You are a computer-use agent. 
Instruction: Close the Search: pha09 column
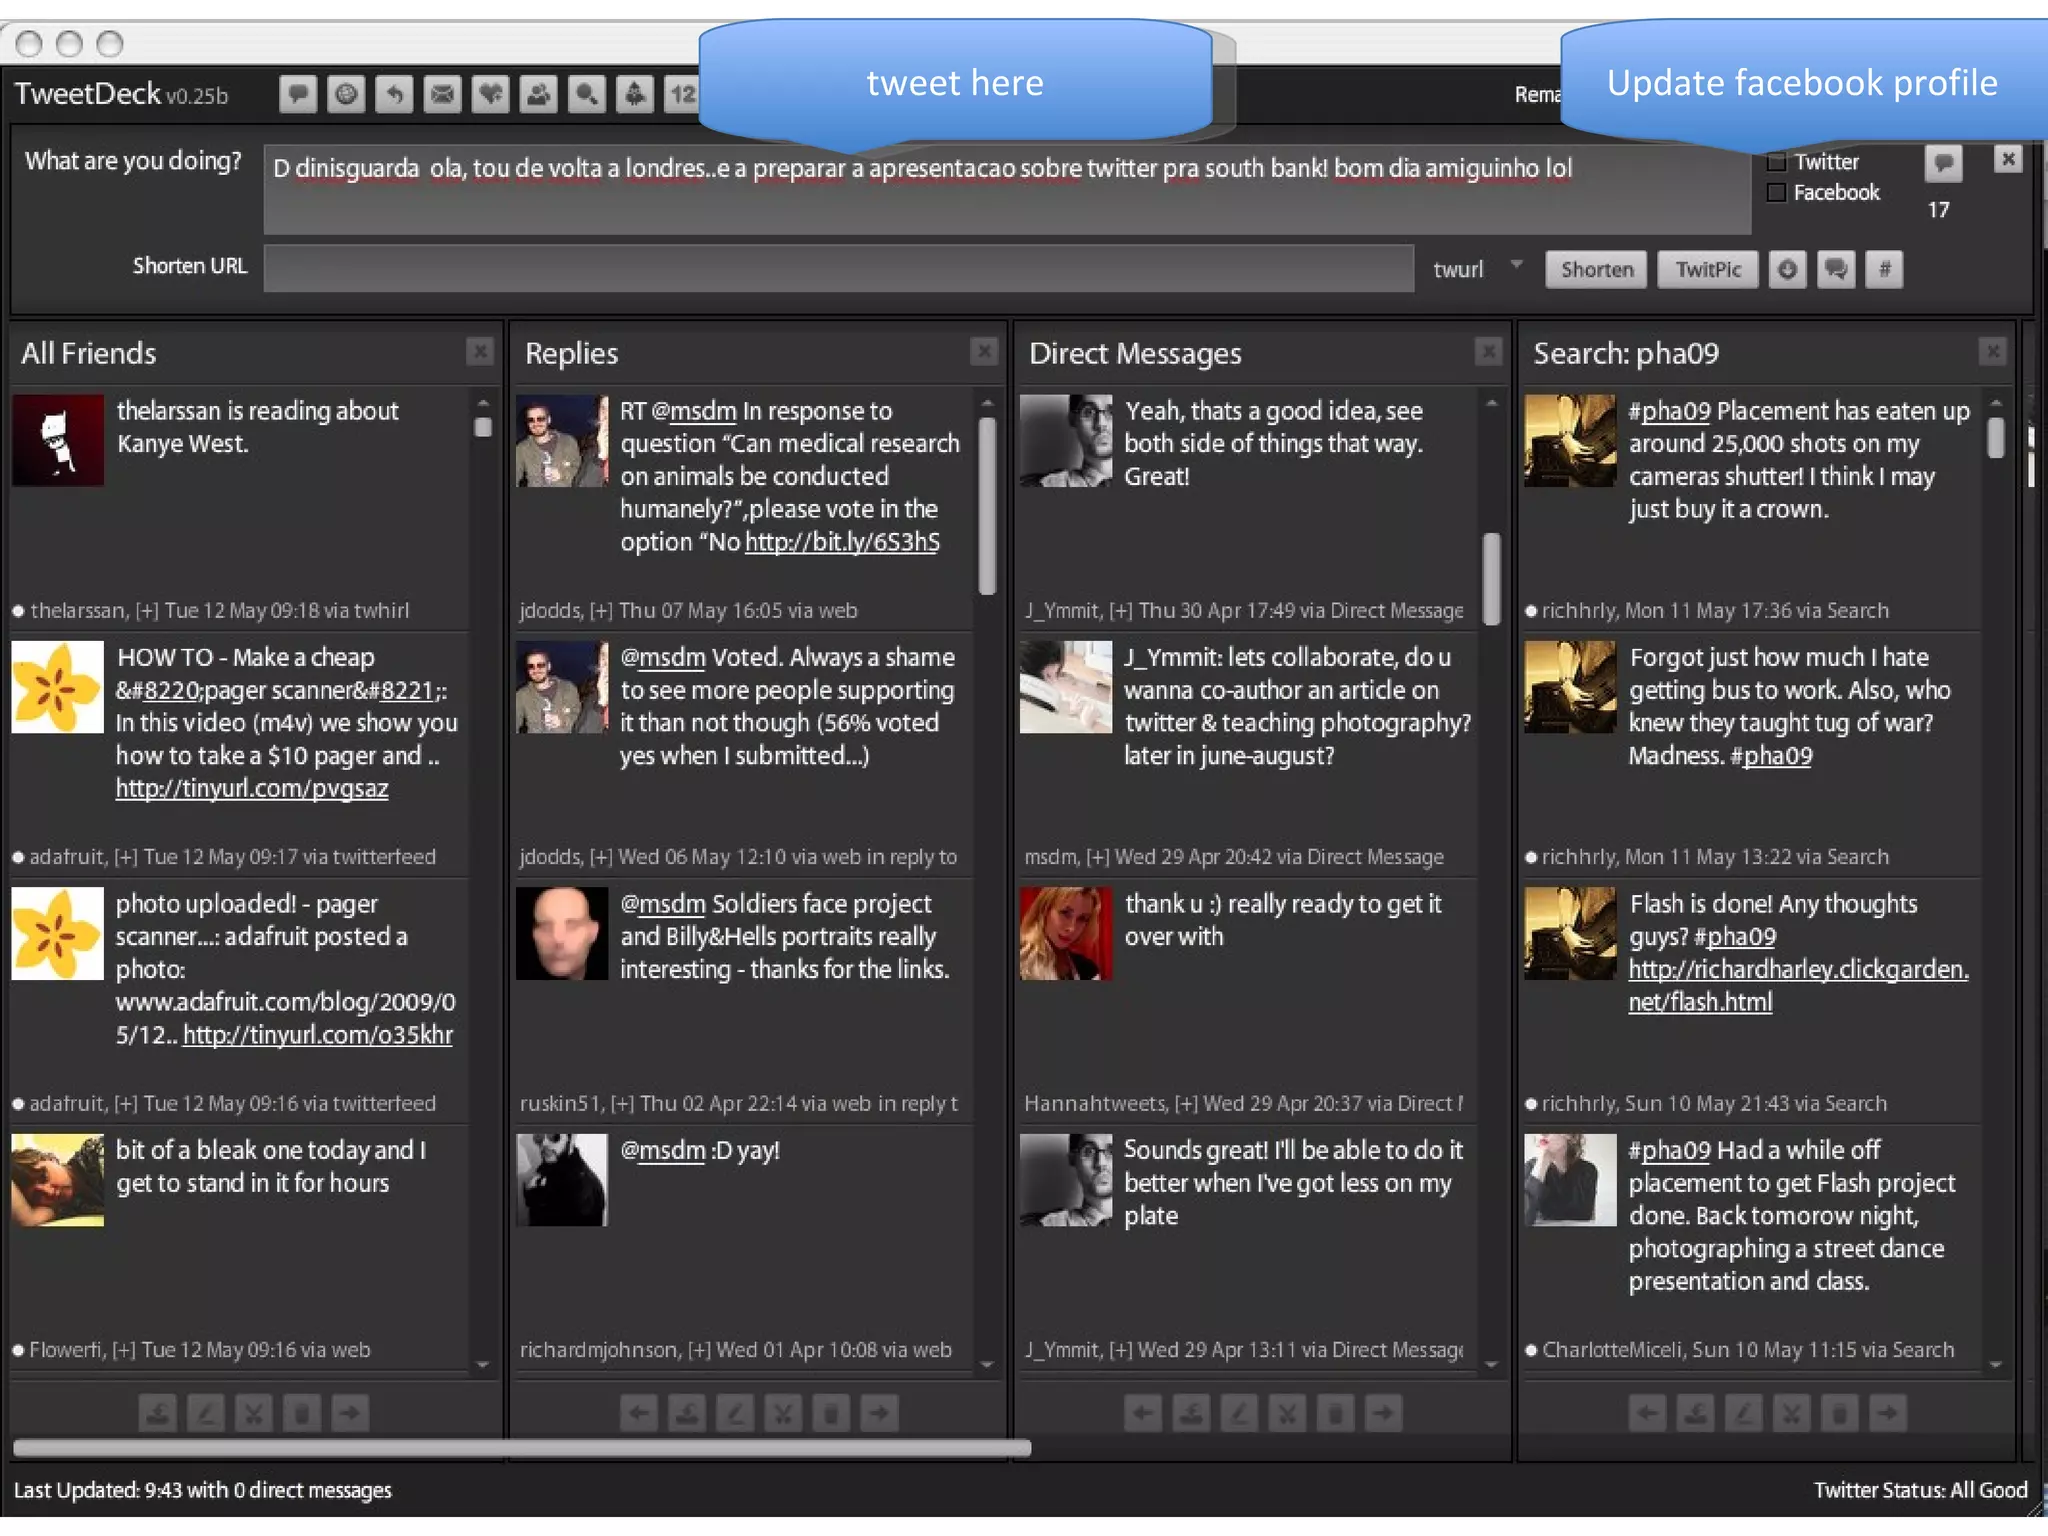coord(1992,352)
